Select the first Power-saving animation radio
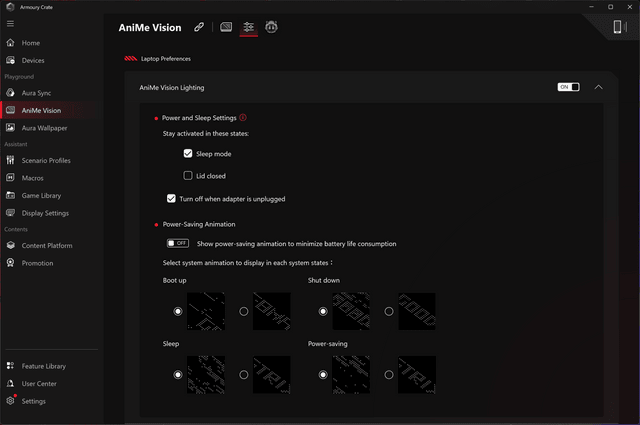The image size is (640, 425). (323, 375)
